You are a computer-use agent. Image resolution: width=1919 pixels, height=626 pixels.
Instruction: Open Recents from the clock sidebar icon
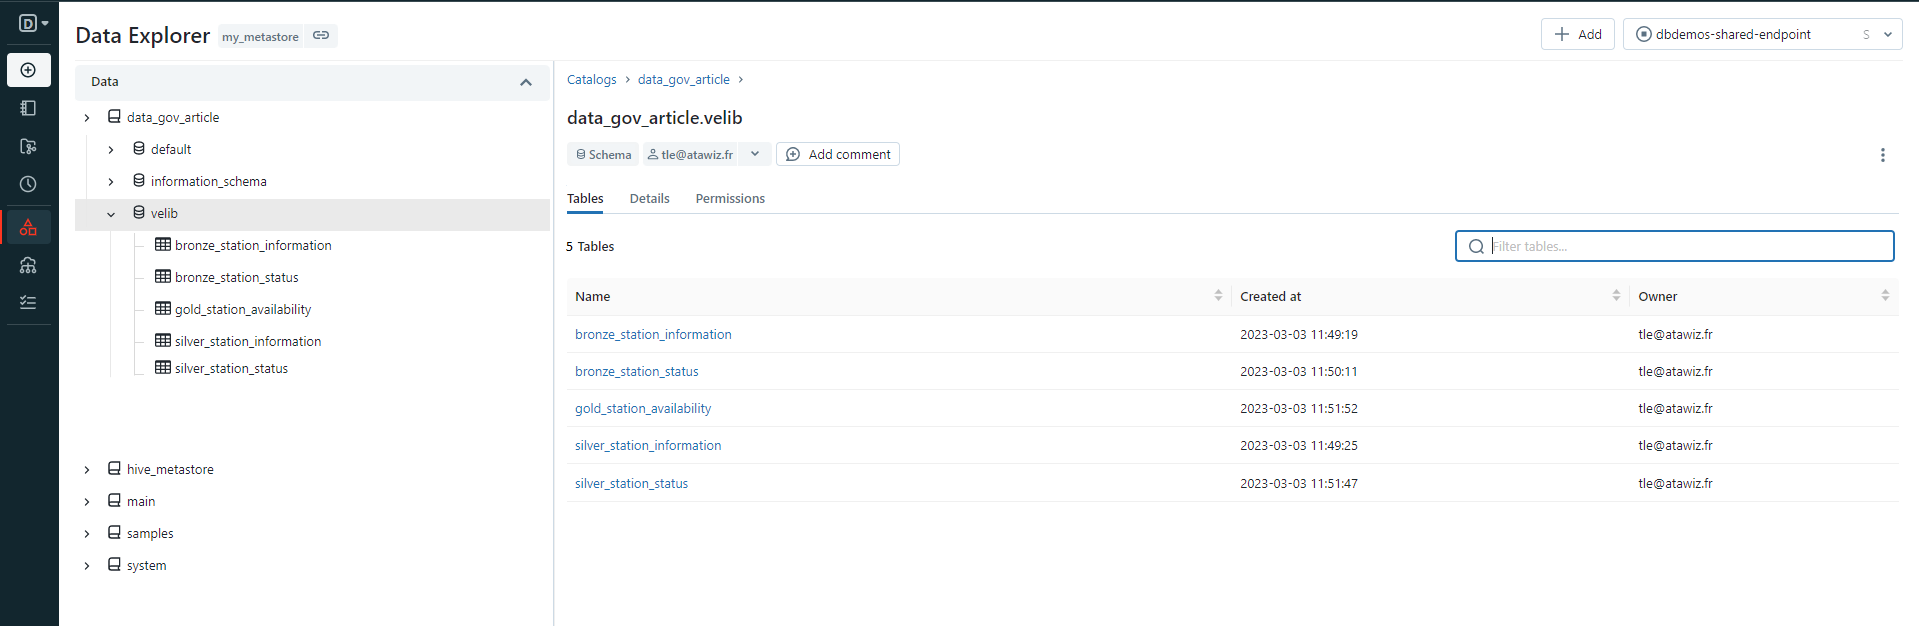(28, 184)
